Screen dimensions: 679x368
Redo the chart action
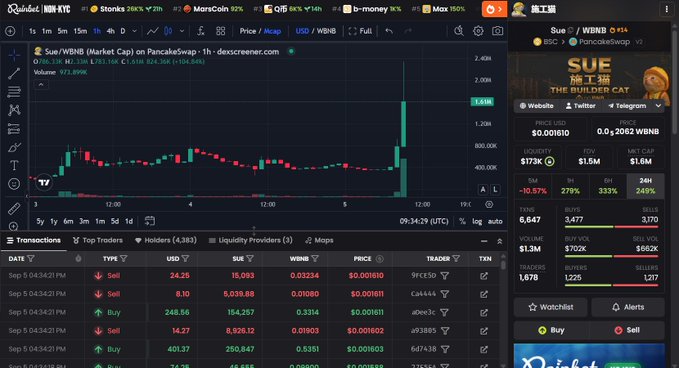(x=408, y=31)
